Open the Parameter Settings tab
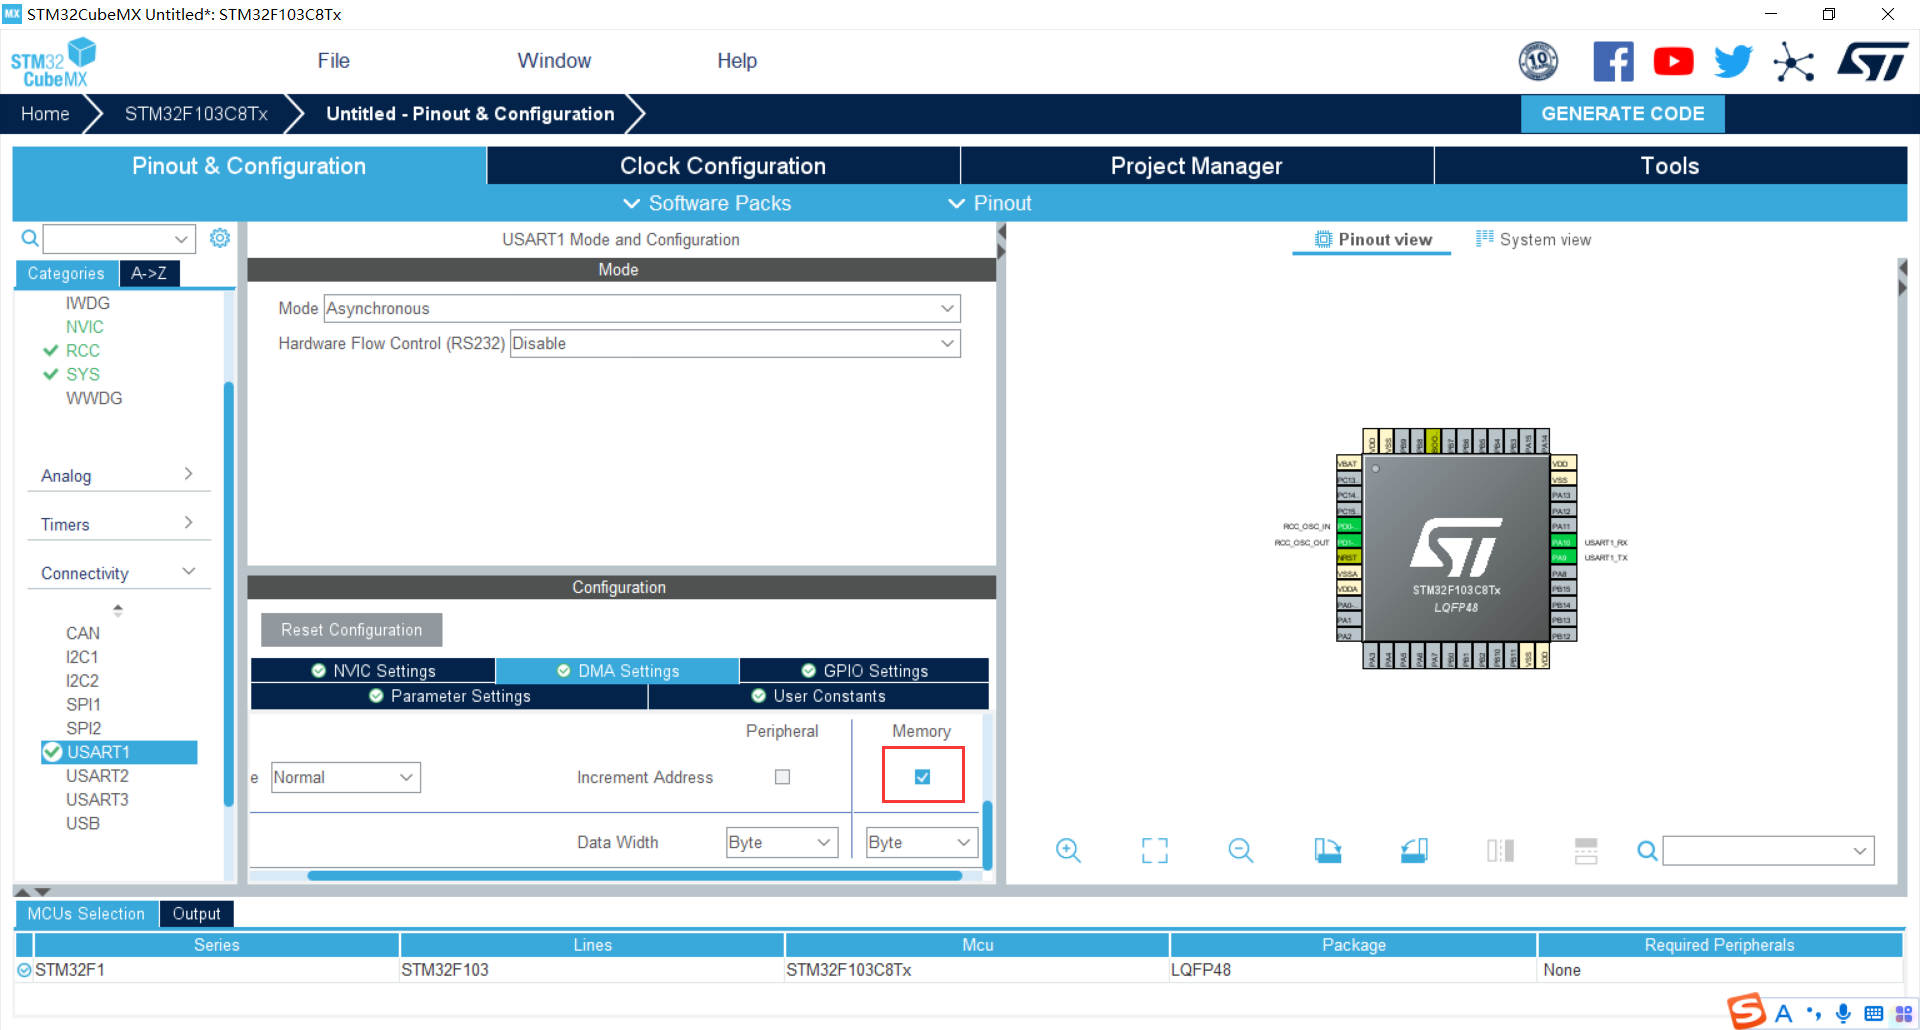 point(449,697)
